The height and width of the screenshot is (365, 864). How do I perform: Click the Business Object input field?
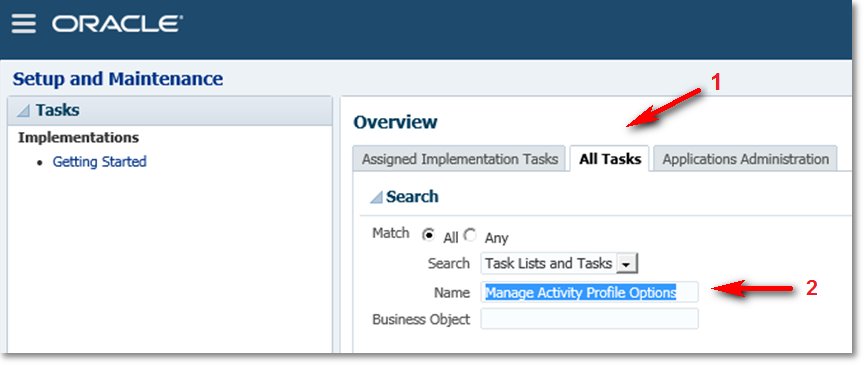click(x=589, y=319)
